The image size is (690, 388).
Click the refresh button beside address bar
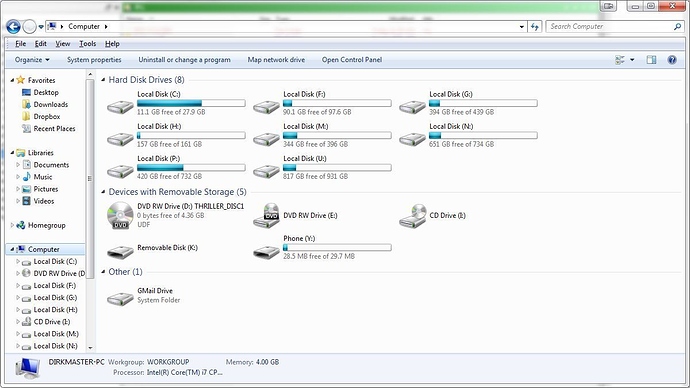click(535, 27)
